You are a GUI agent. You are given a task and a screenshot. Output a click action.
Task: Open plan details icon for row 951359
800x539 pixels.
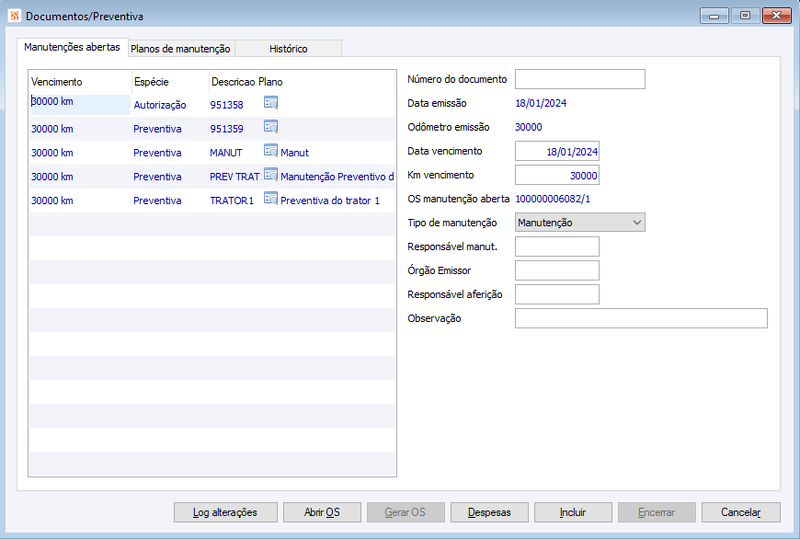(x=270, y=127)
